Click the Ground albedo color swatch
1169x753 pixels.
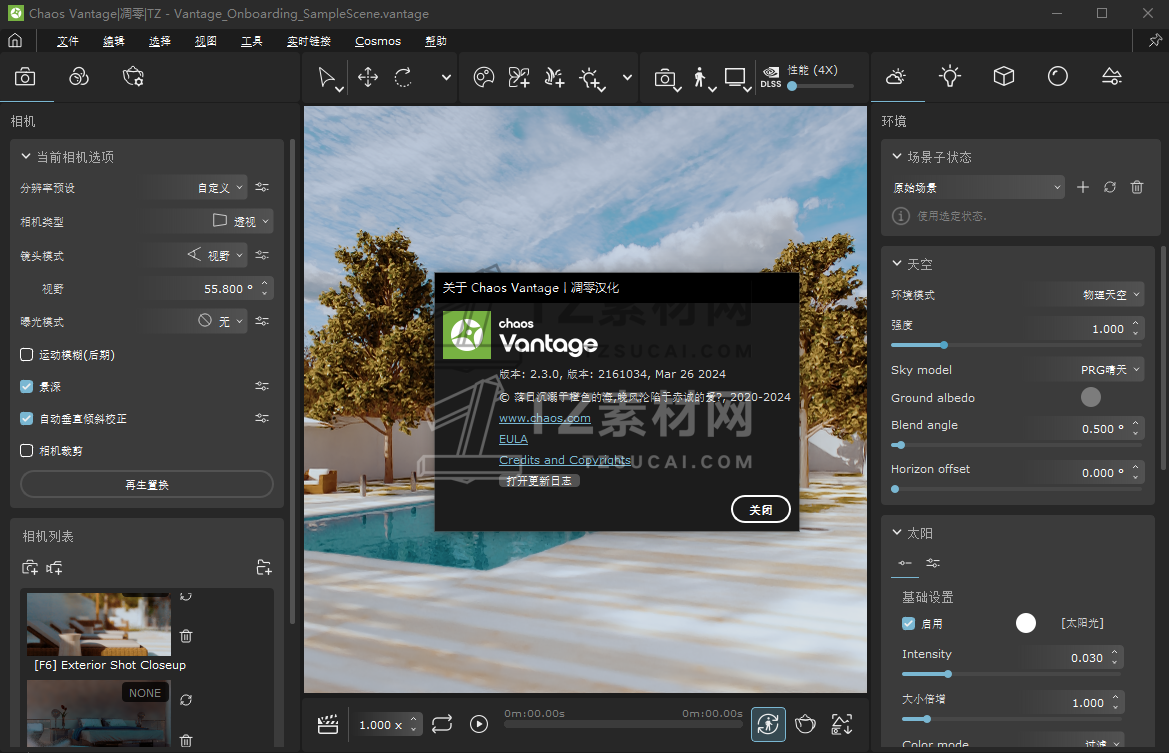point(1091,397)
